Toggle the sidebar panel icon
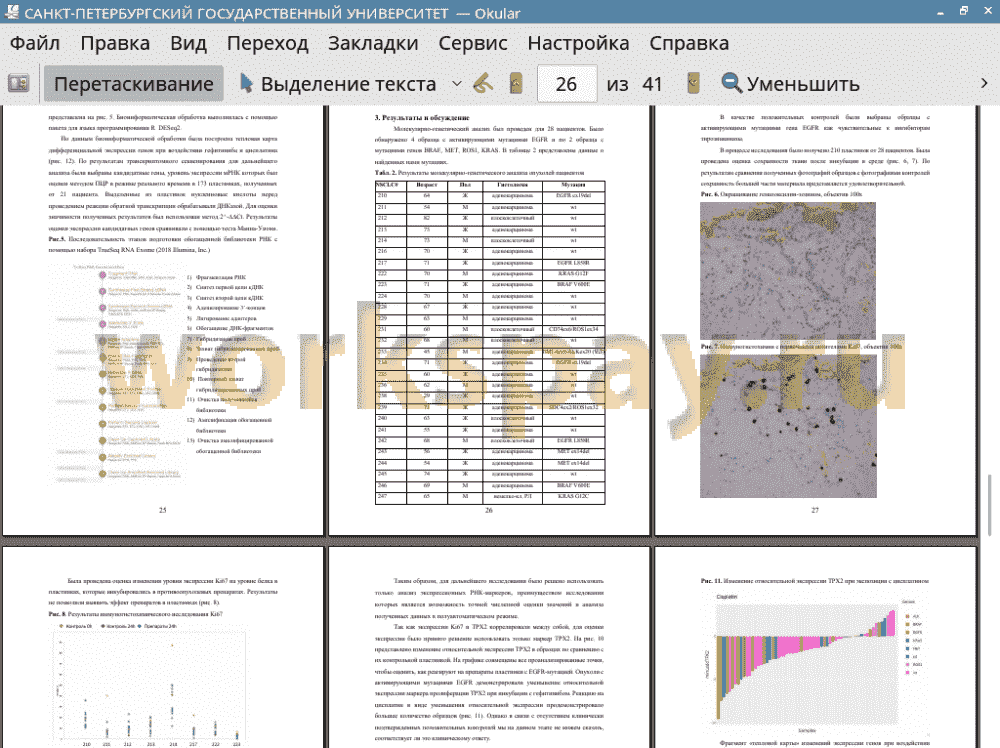This screenshot has height=748, width=1000. (x=18, y=84)
